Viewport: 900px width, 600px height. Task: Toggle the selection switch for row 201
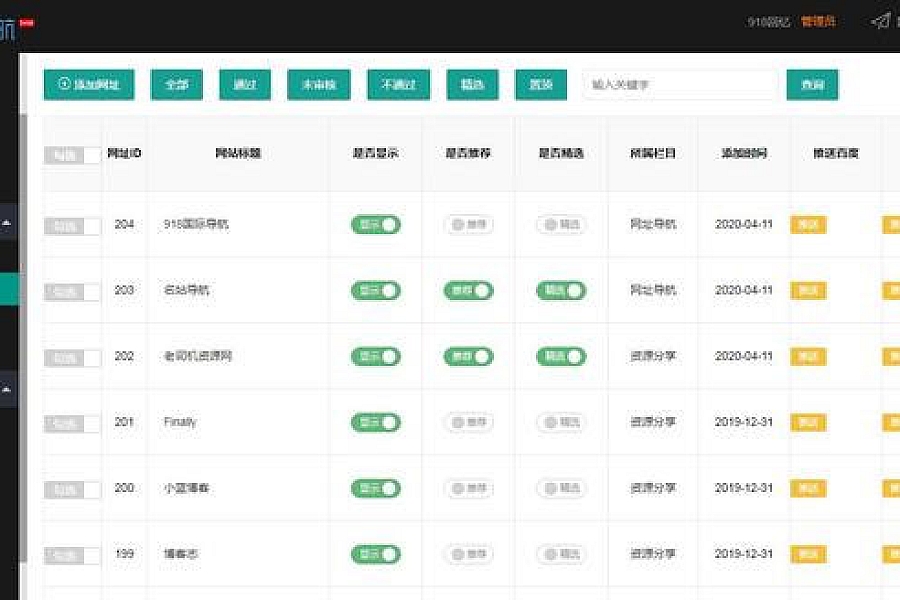pos(72,424)
